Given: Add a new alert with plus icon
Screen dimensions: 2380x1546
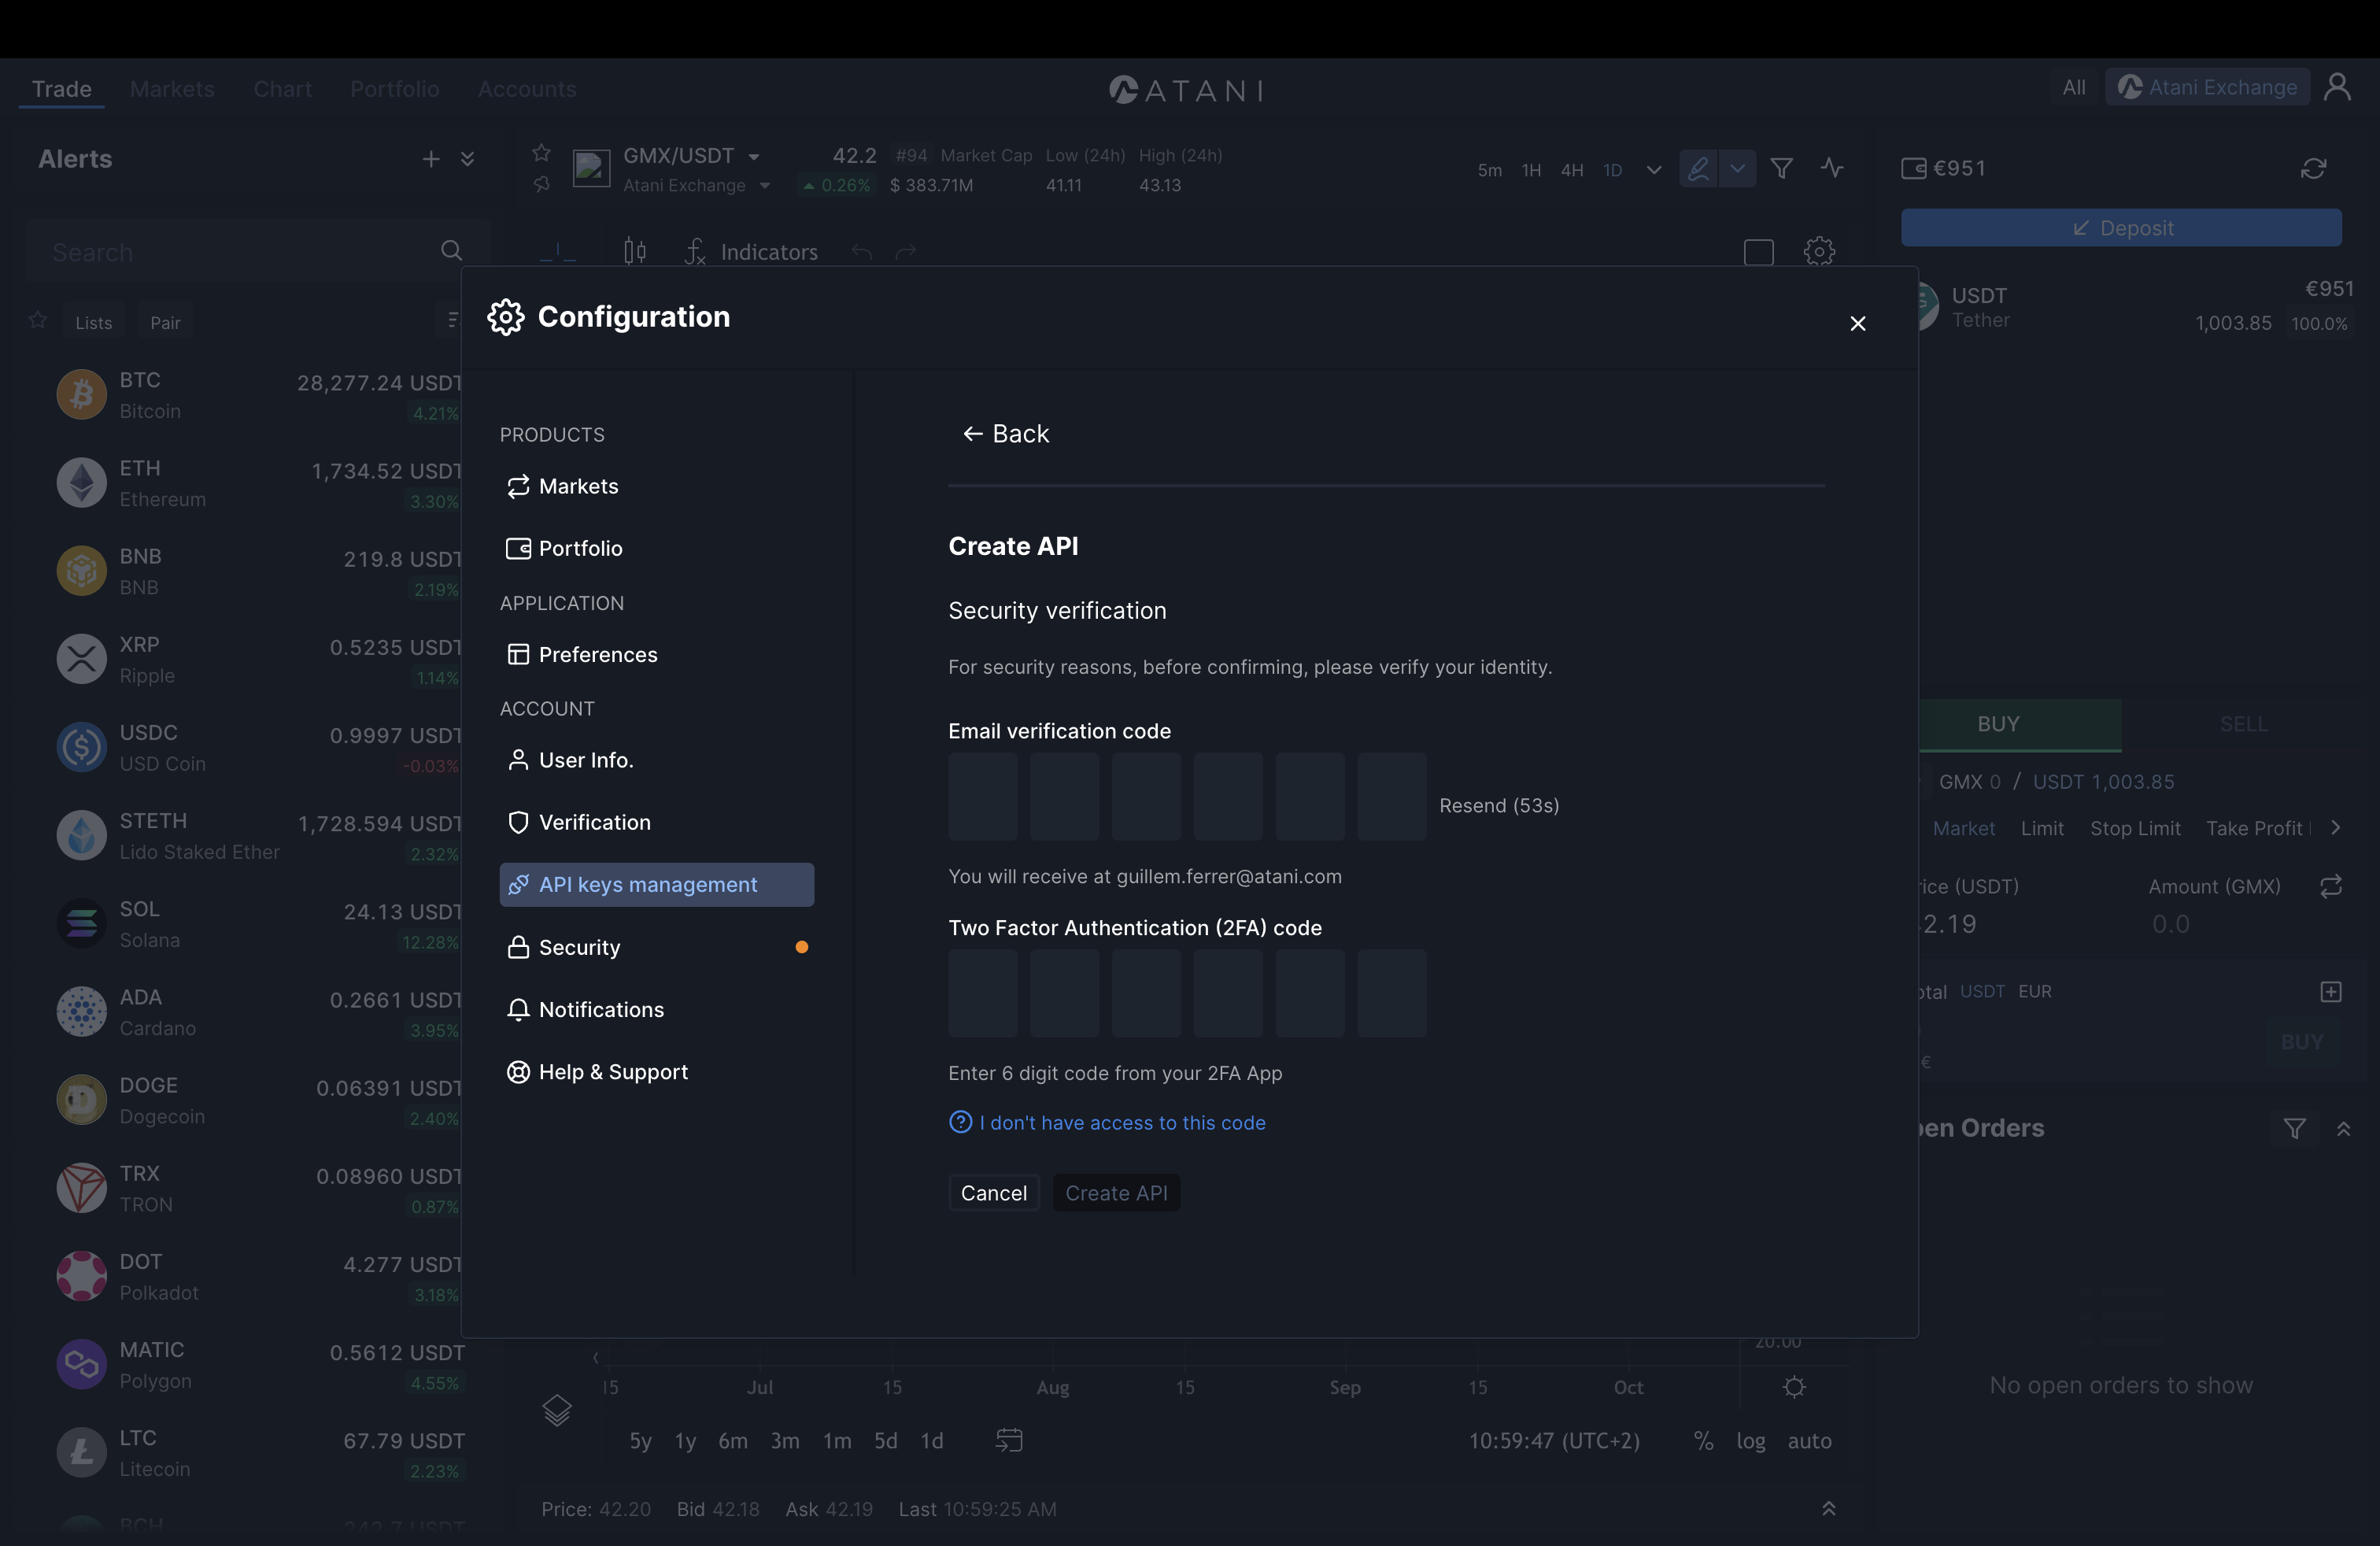Looking at the screenshot, I should tap(431, 159).
